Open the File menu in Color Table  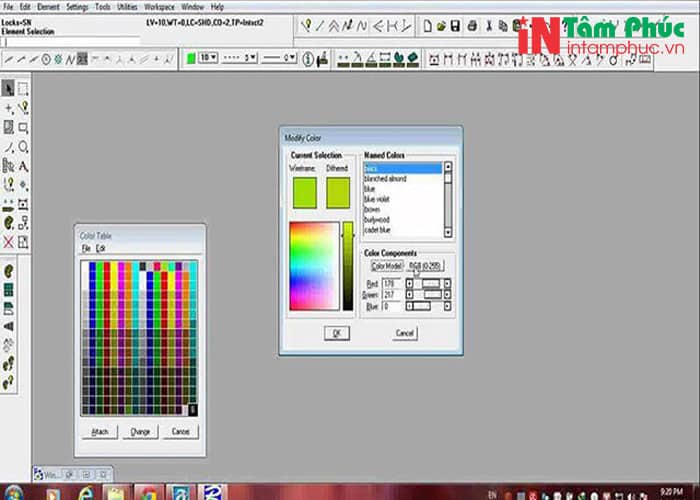pos(86,247)
